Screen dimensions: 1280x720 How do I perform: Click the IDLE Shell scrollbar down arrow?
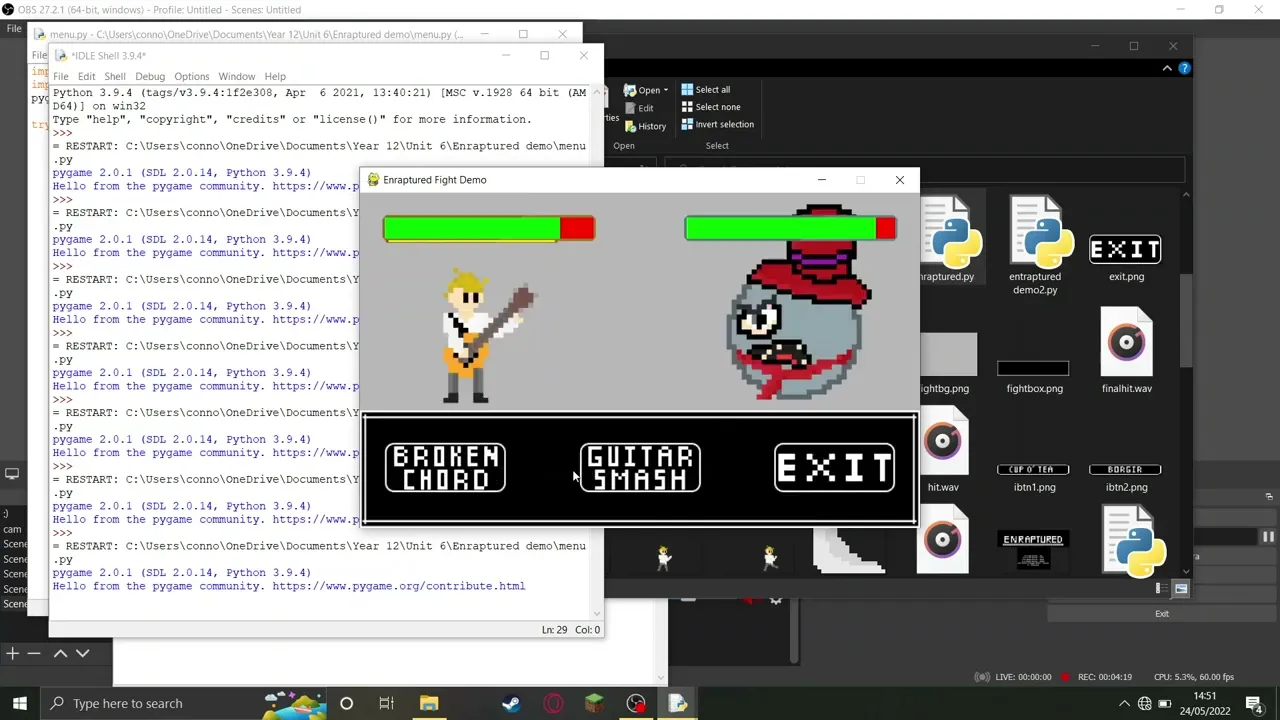(598, 614)
